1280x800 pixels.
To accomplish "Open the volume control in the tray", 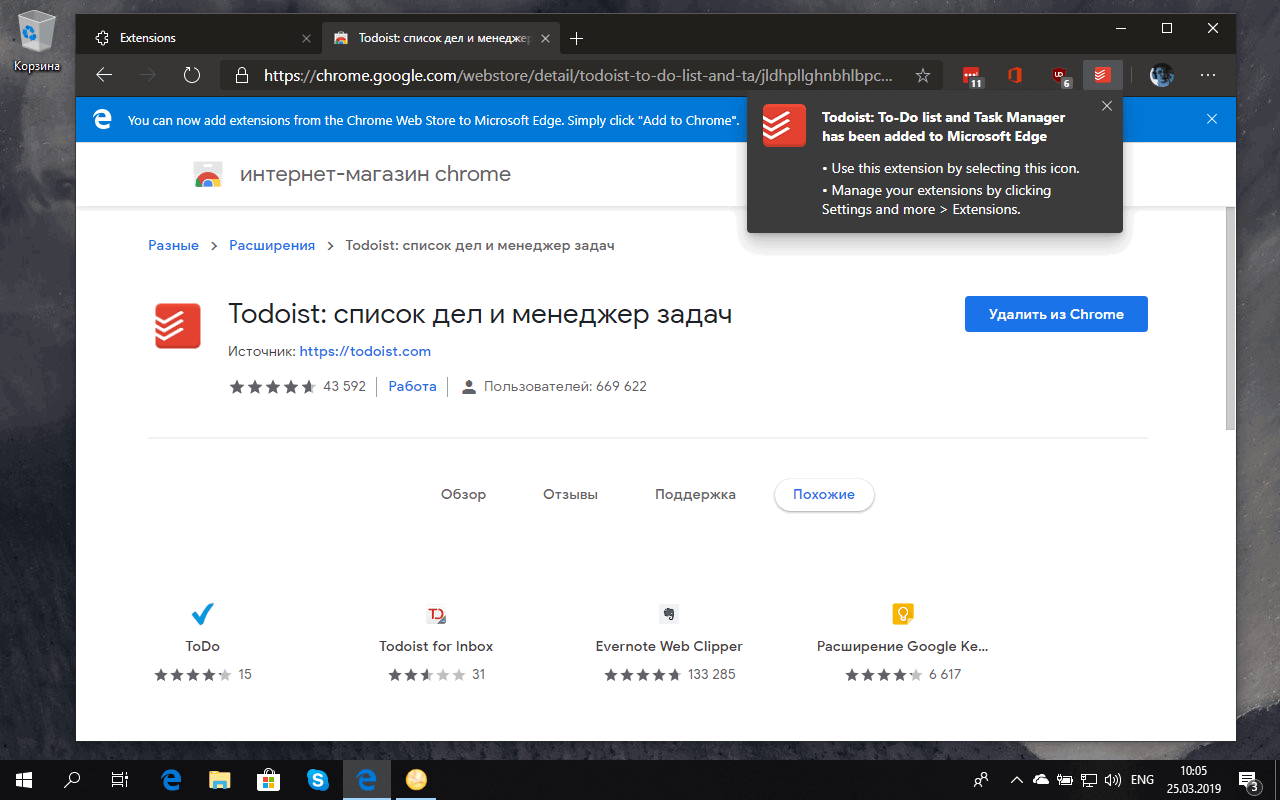I will pyautogui.click(x=1114, y=779).
